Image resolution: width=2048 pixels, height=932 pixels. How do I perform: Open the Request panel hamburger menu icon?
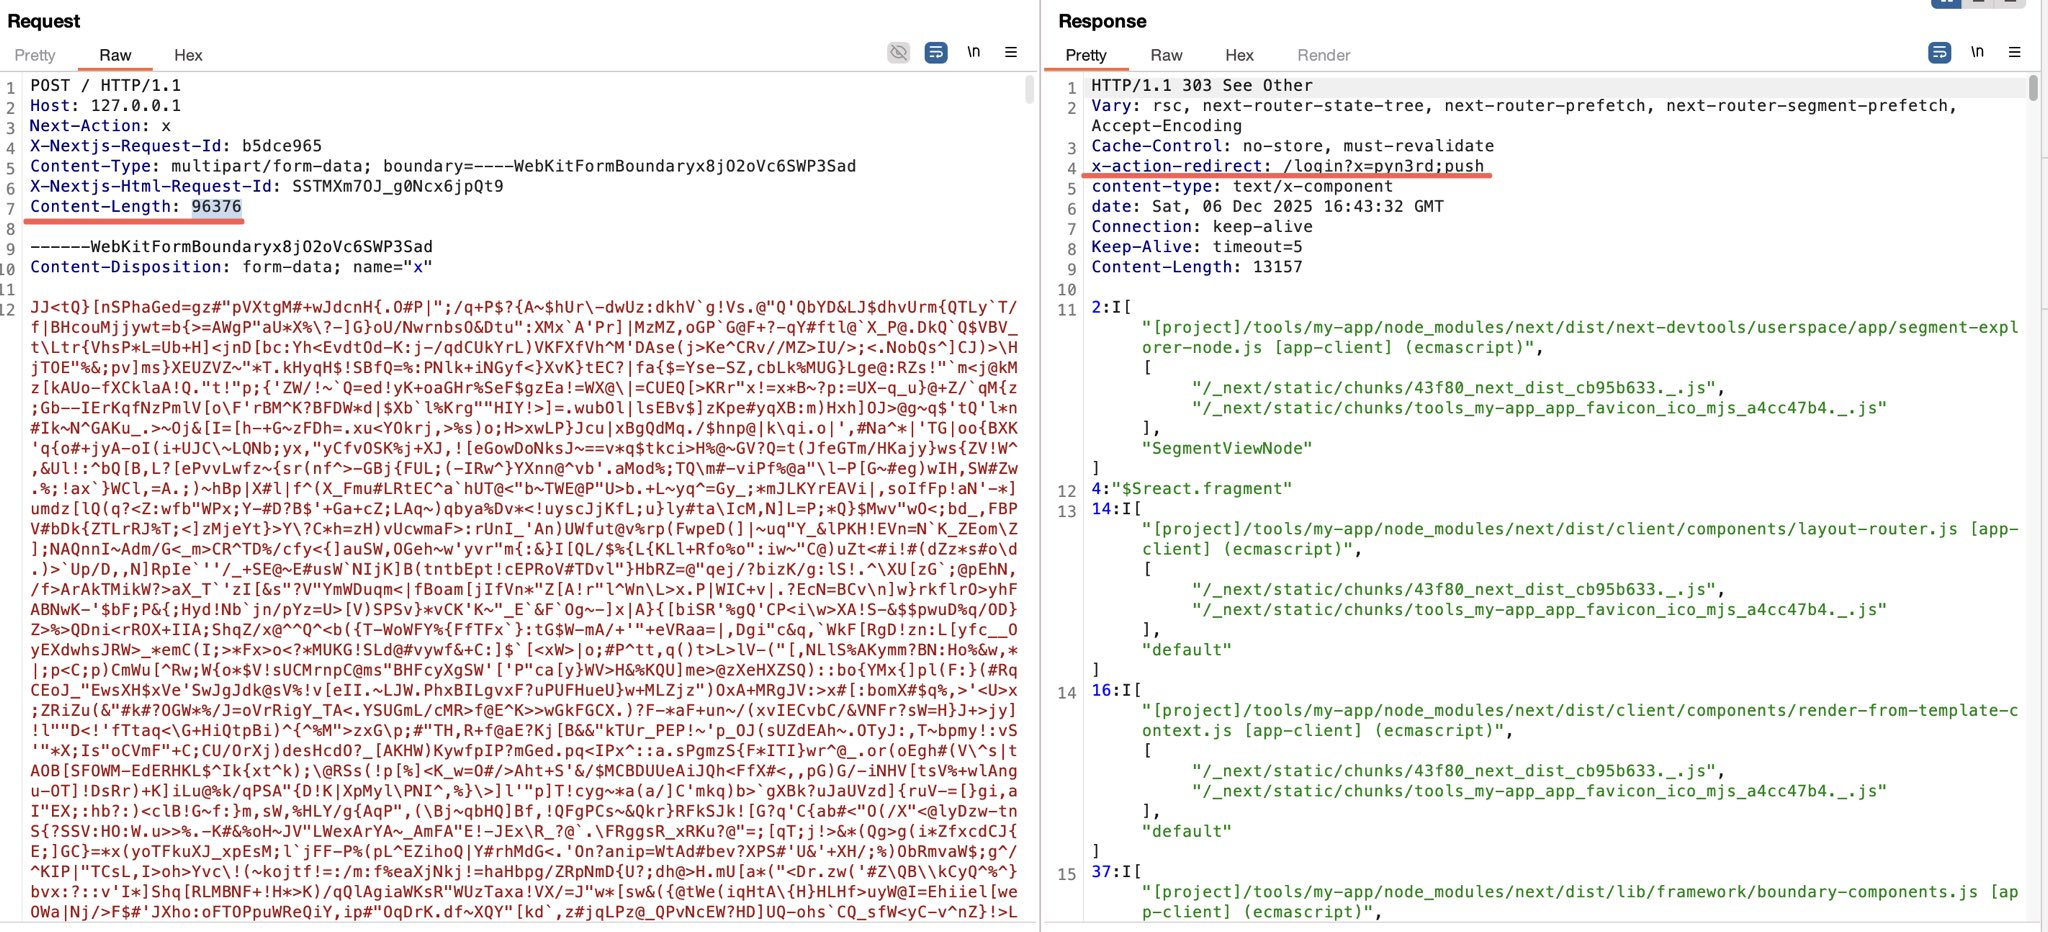click(1012, 52)
